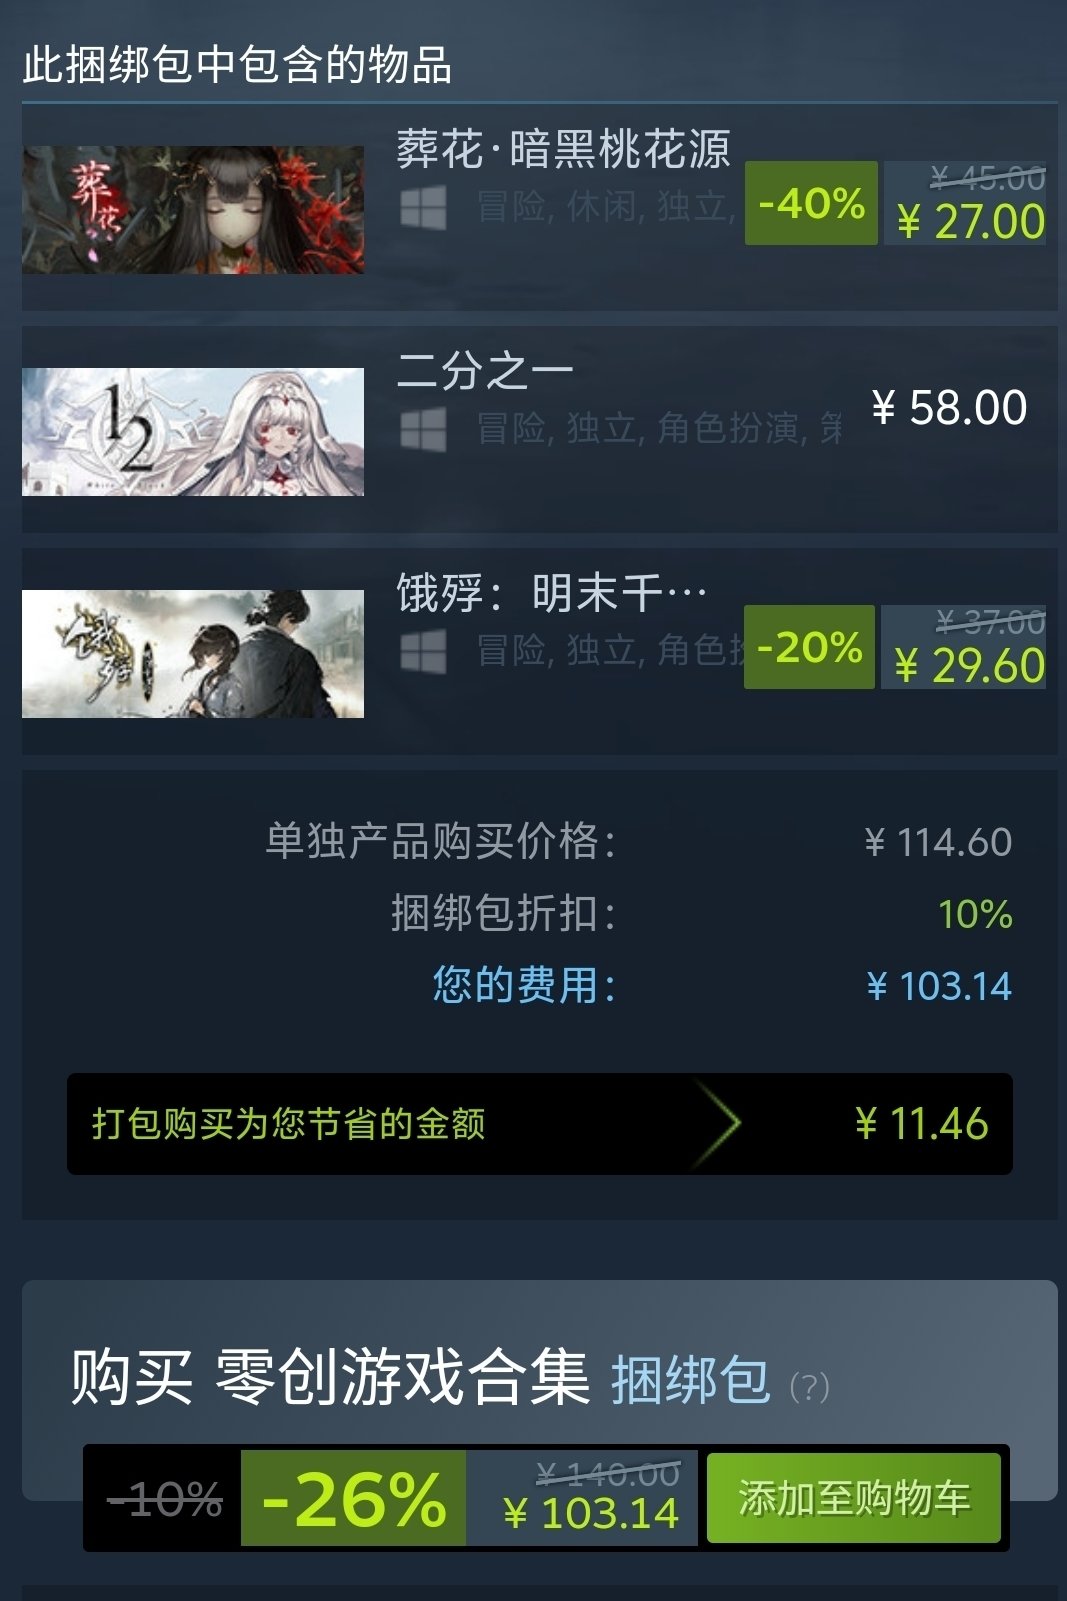Click the -26% bundle discount badge

click(x=354, y=1498)
